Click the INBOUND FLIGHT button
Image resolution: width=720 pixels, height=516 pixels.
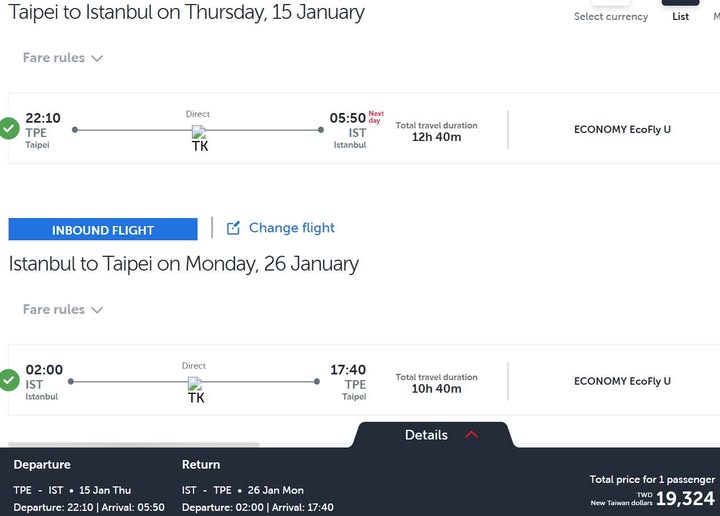point(103,230)
